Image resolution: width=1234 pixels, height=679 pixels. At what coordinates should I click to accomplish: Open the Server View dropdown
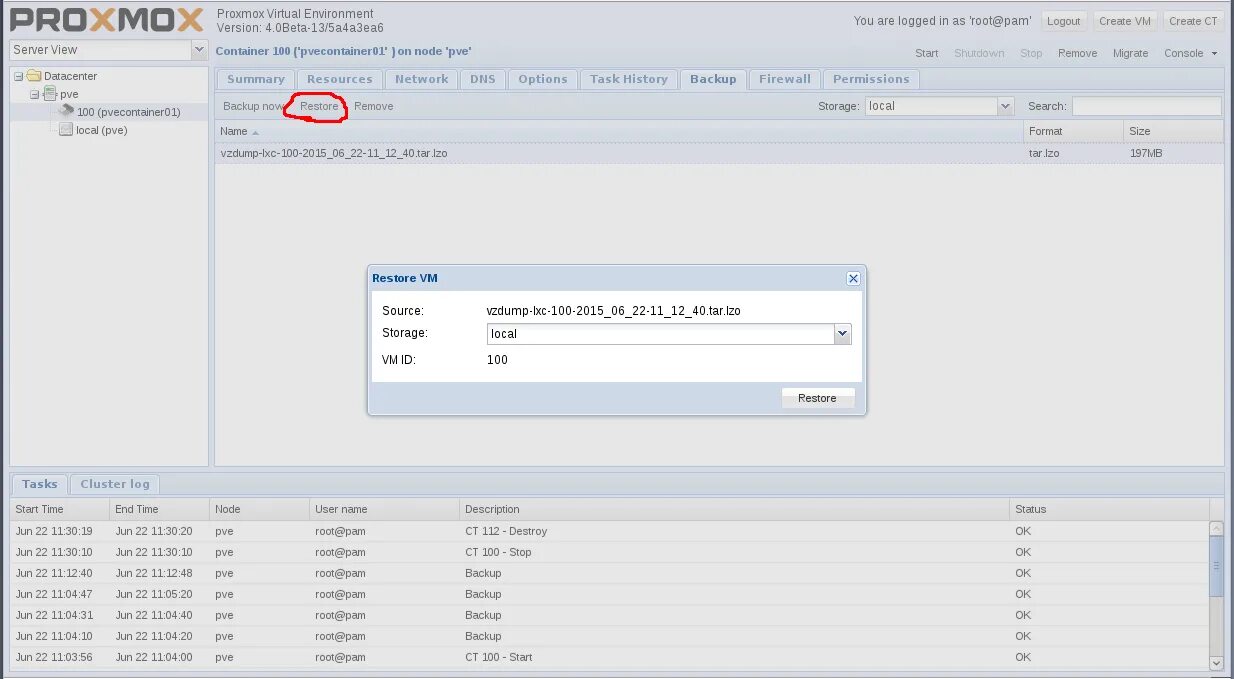tap(198, 50)
